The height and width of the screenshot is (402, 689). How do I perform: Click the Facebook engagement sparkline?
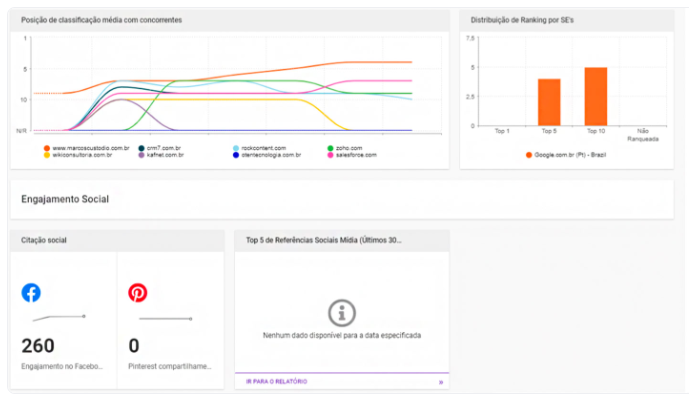pyautogui.click(x=59, y=318)
